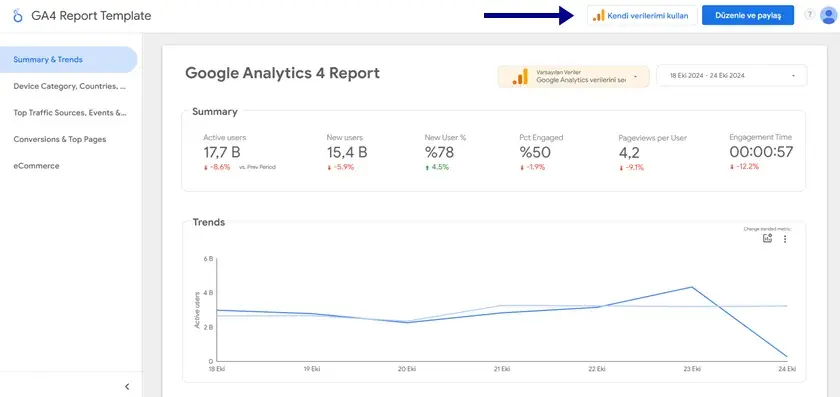Open the Varsayılan Veriler data source dropdown
840x397 pixels.
(x=573, y=77)
